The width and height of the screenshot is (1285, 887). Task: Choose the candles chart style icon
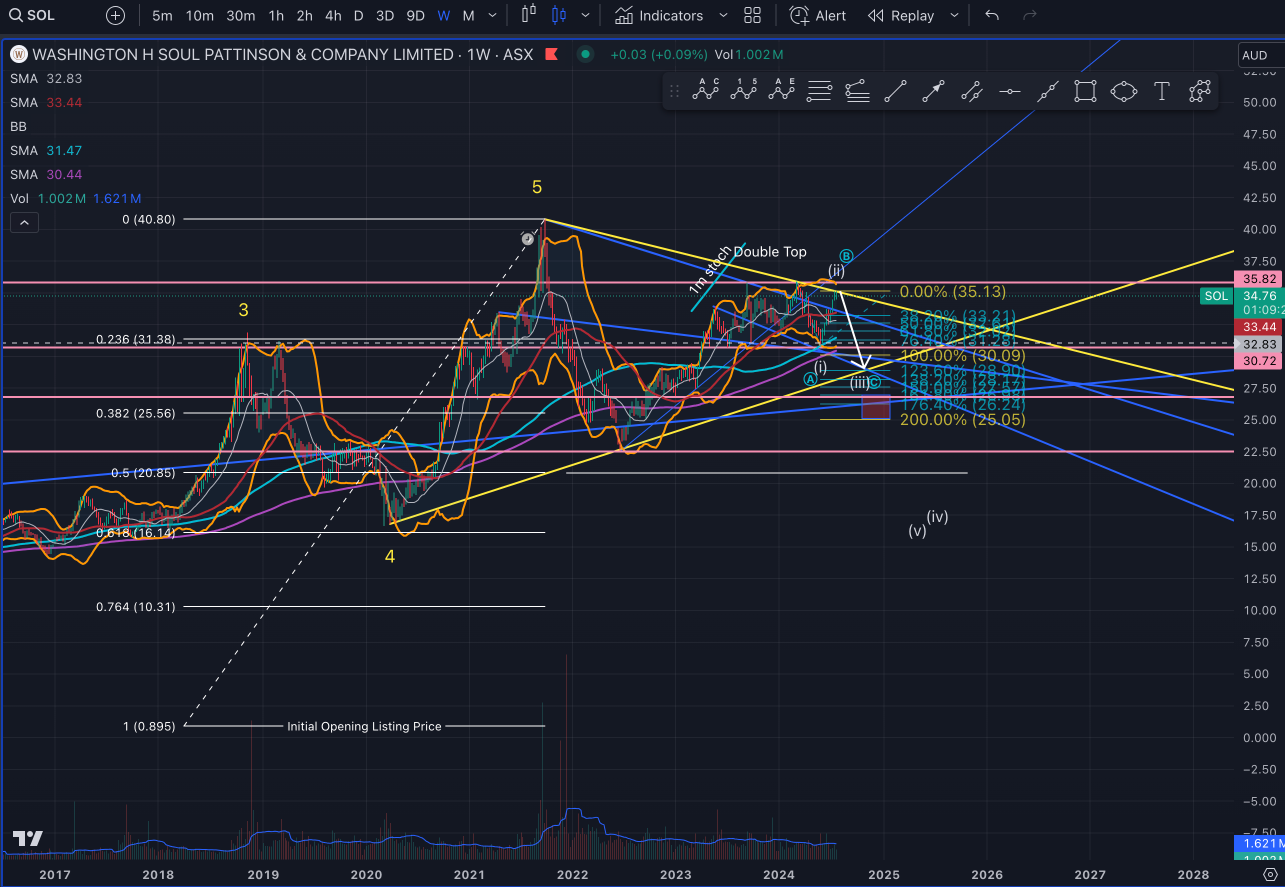point(559,16)
